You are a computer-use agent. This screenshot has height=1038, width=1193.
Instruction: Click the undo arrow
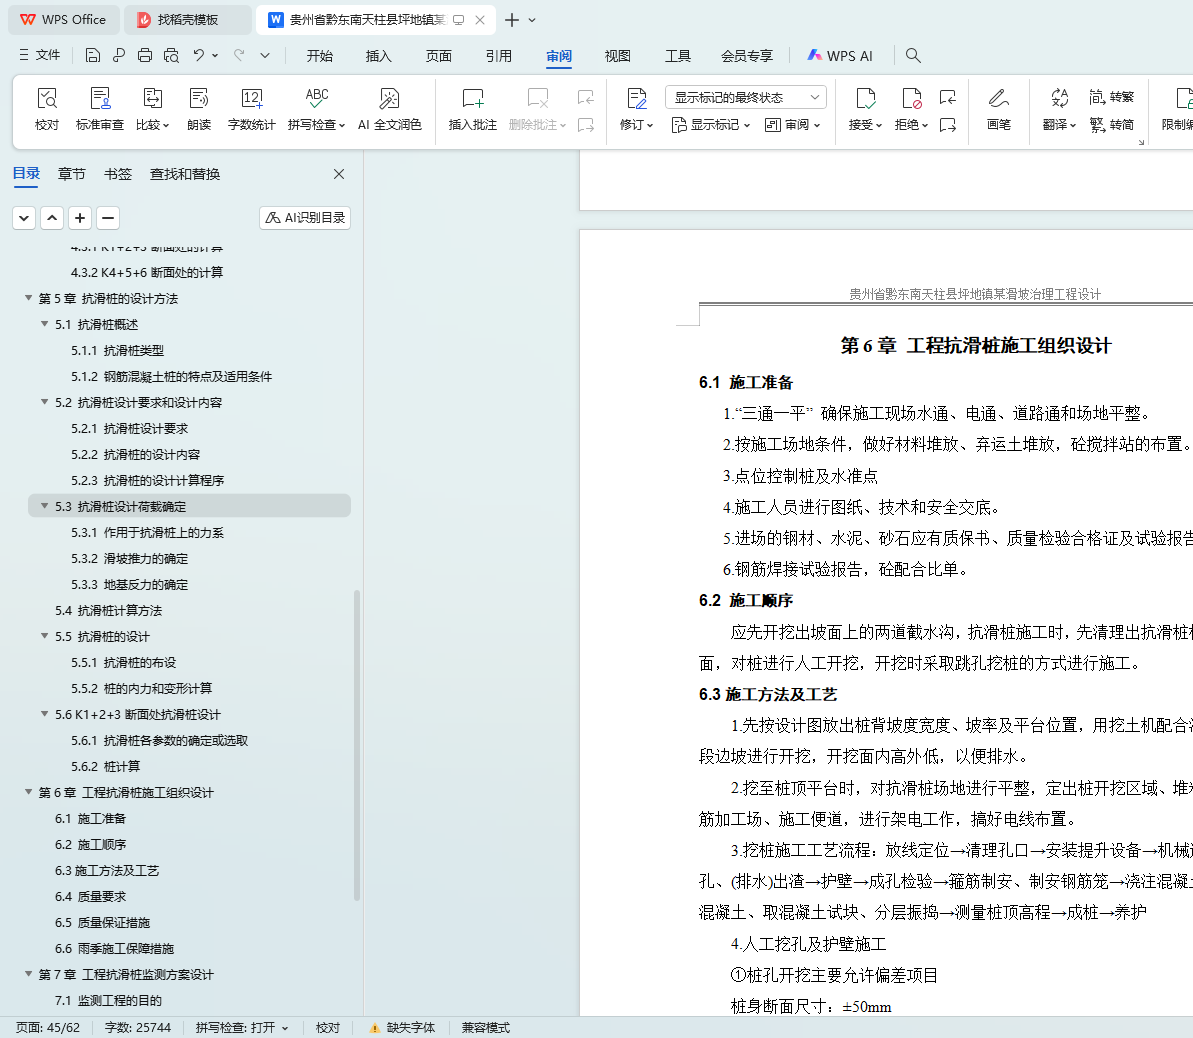pos(199,56)
